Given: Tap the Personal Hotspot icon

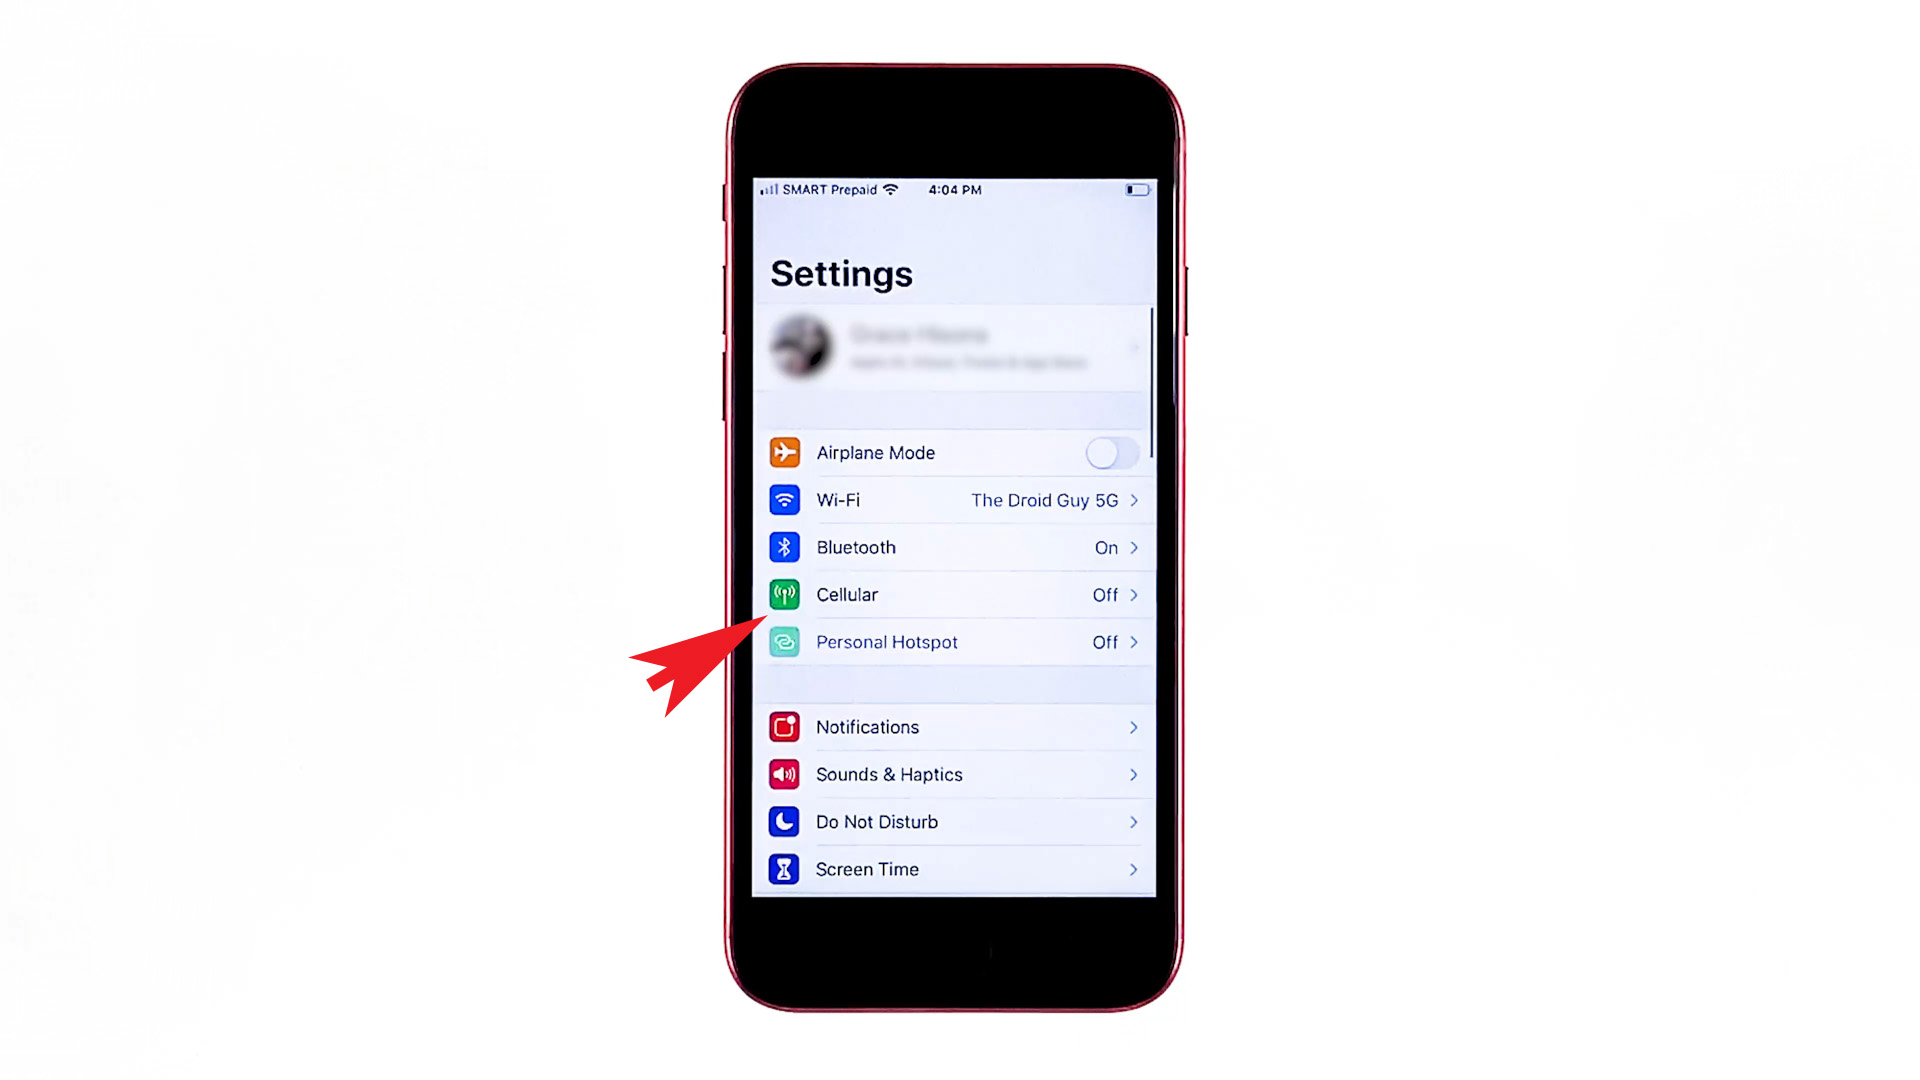Looking at the screenshot, I should 785,641.
